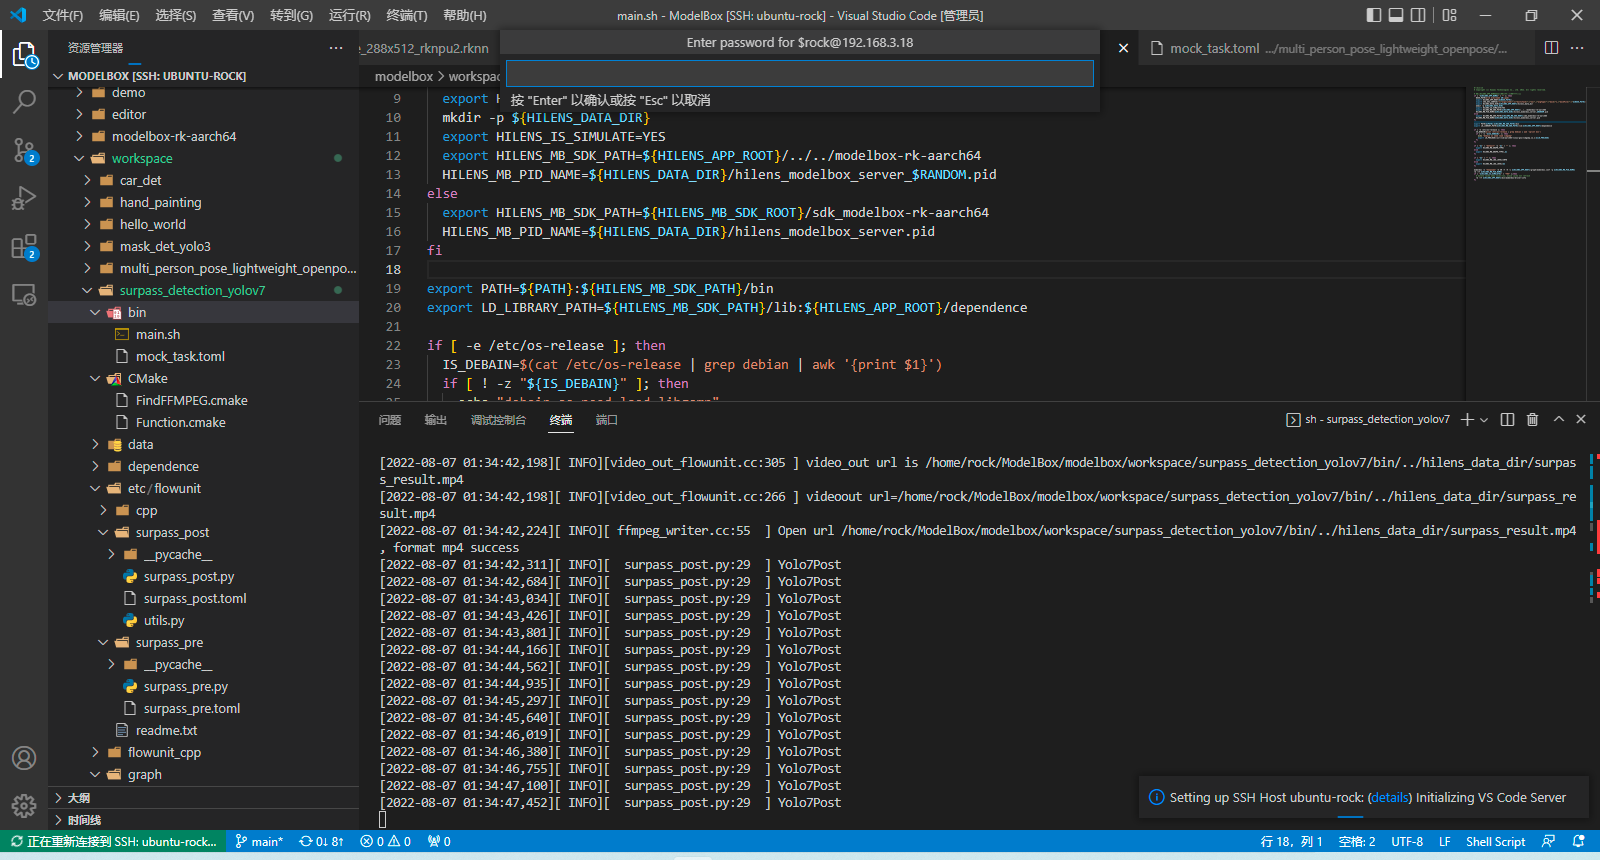
Task: Collapse the surpass_detection_yolov7 folder
Action: 192,291
